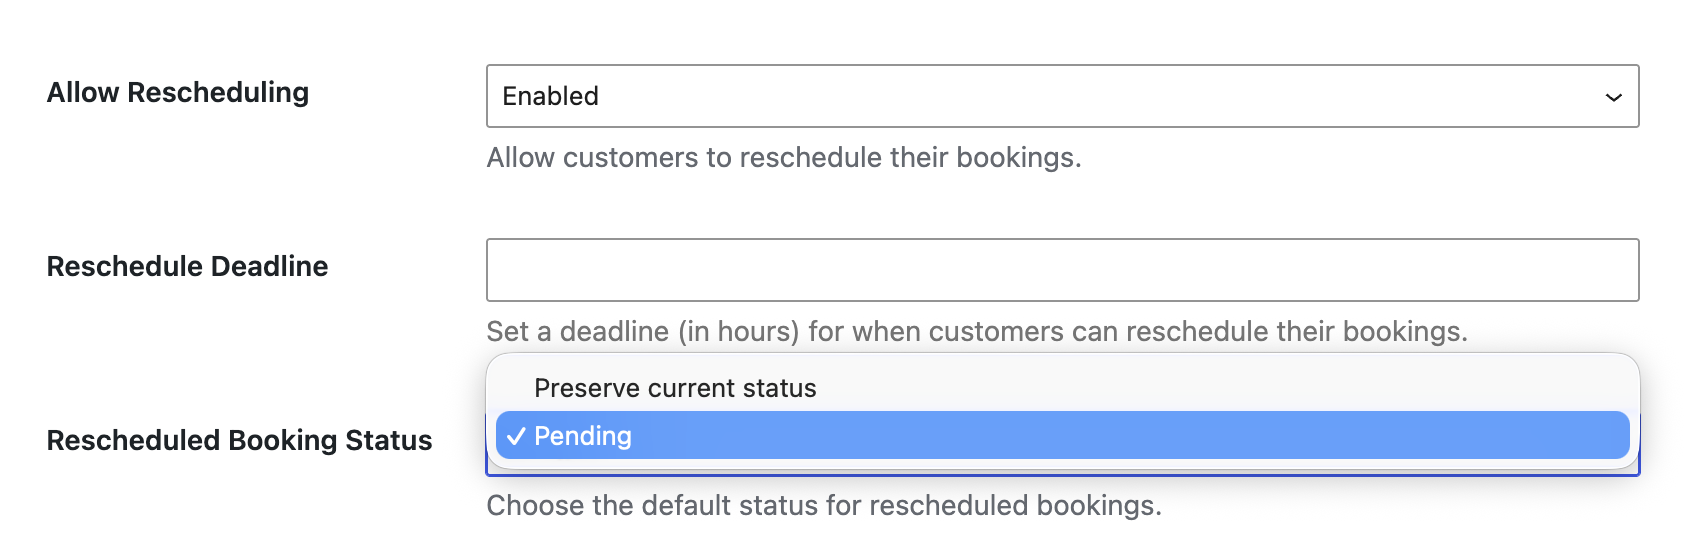1706x559 pixels.
Task: Click the Reschedule Deadline label
Action: tap(187, 267)
